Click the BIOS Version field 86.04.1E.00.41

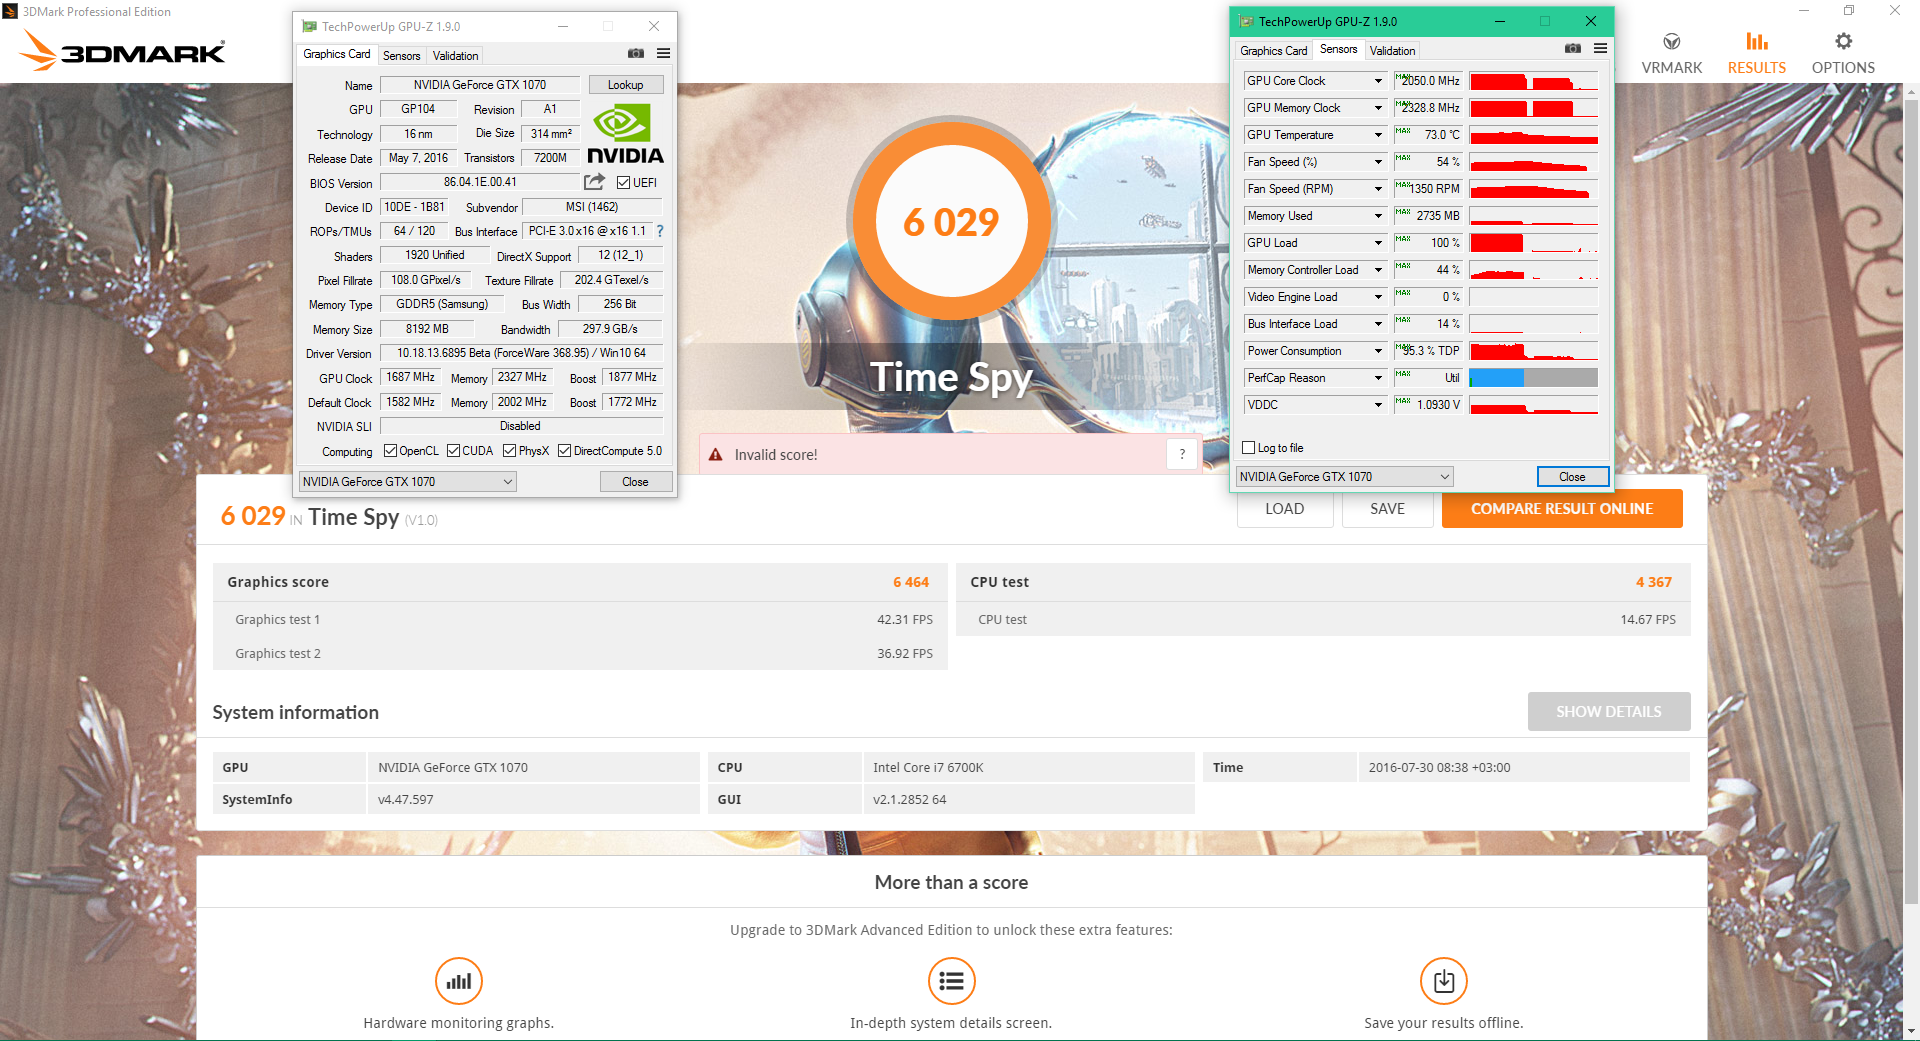[480, 182]
